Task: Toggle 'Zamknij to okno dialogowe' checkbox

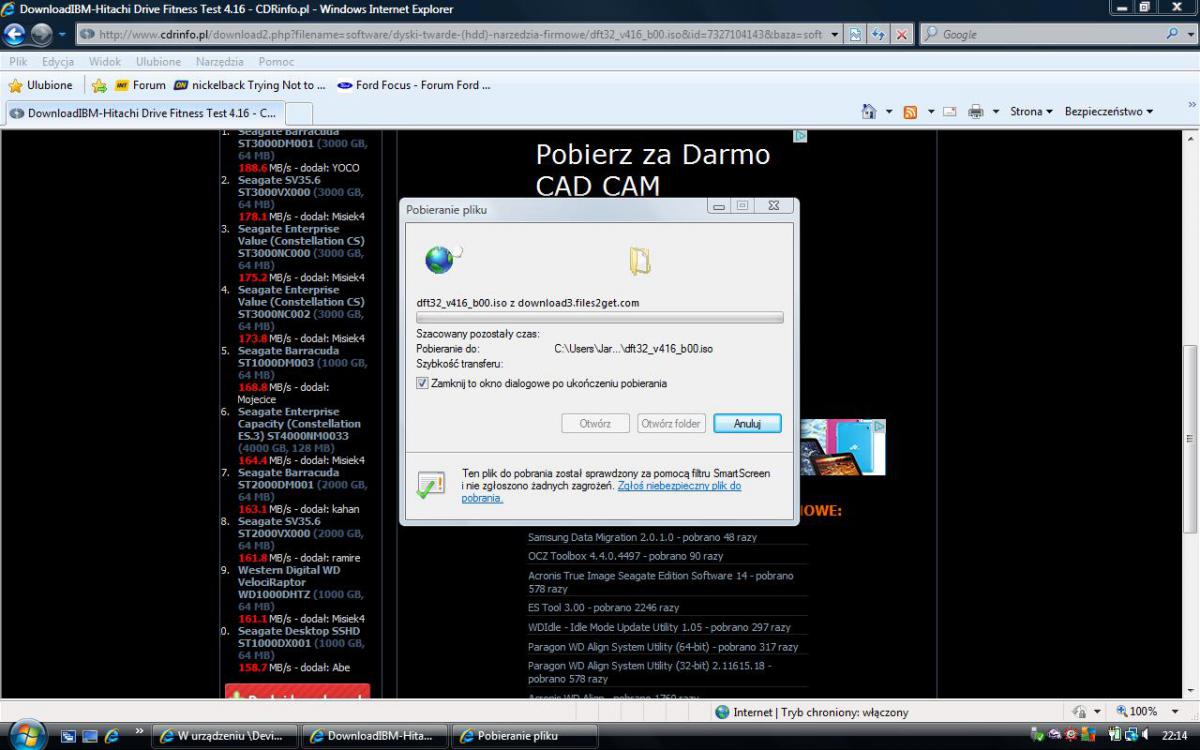Action: (422, 383)
